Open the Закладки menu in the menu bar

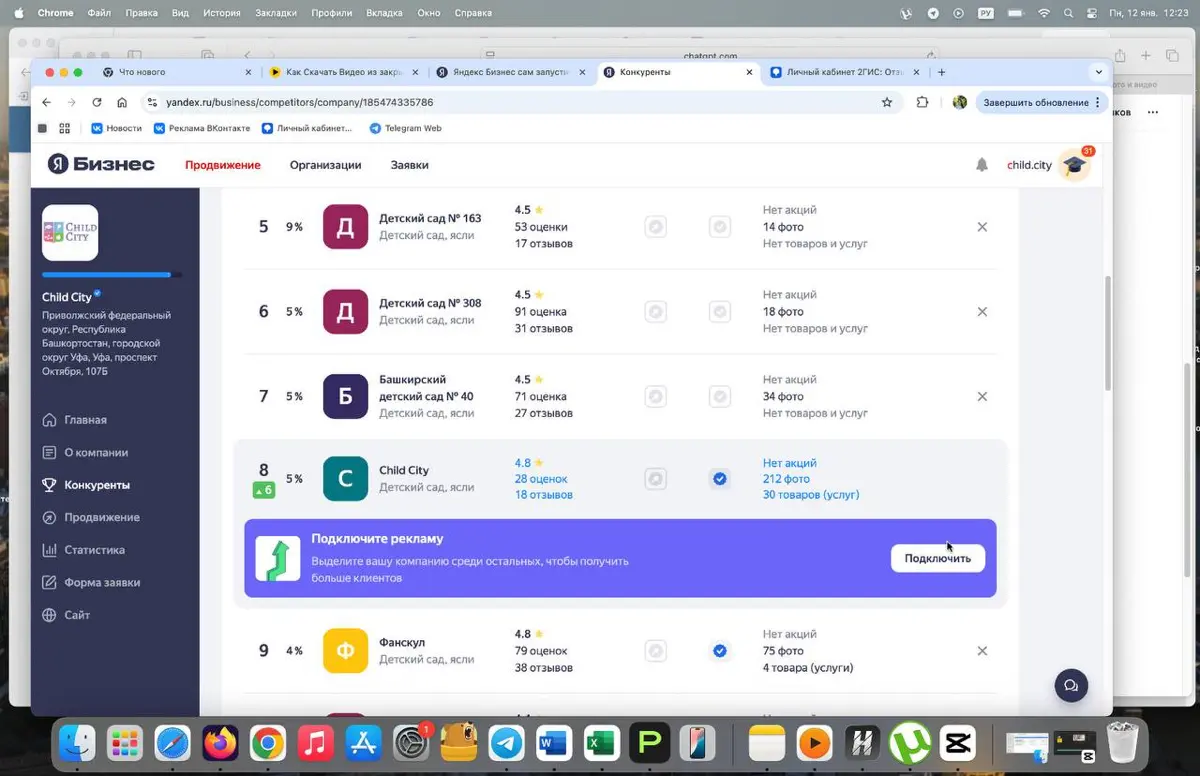click(x=277, y=13)
